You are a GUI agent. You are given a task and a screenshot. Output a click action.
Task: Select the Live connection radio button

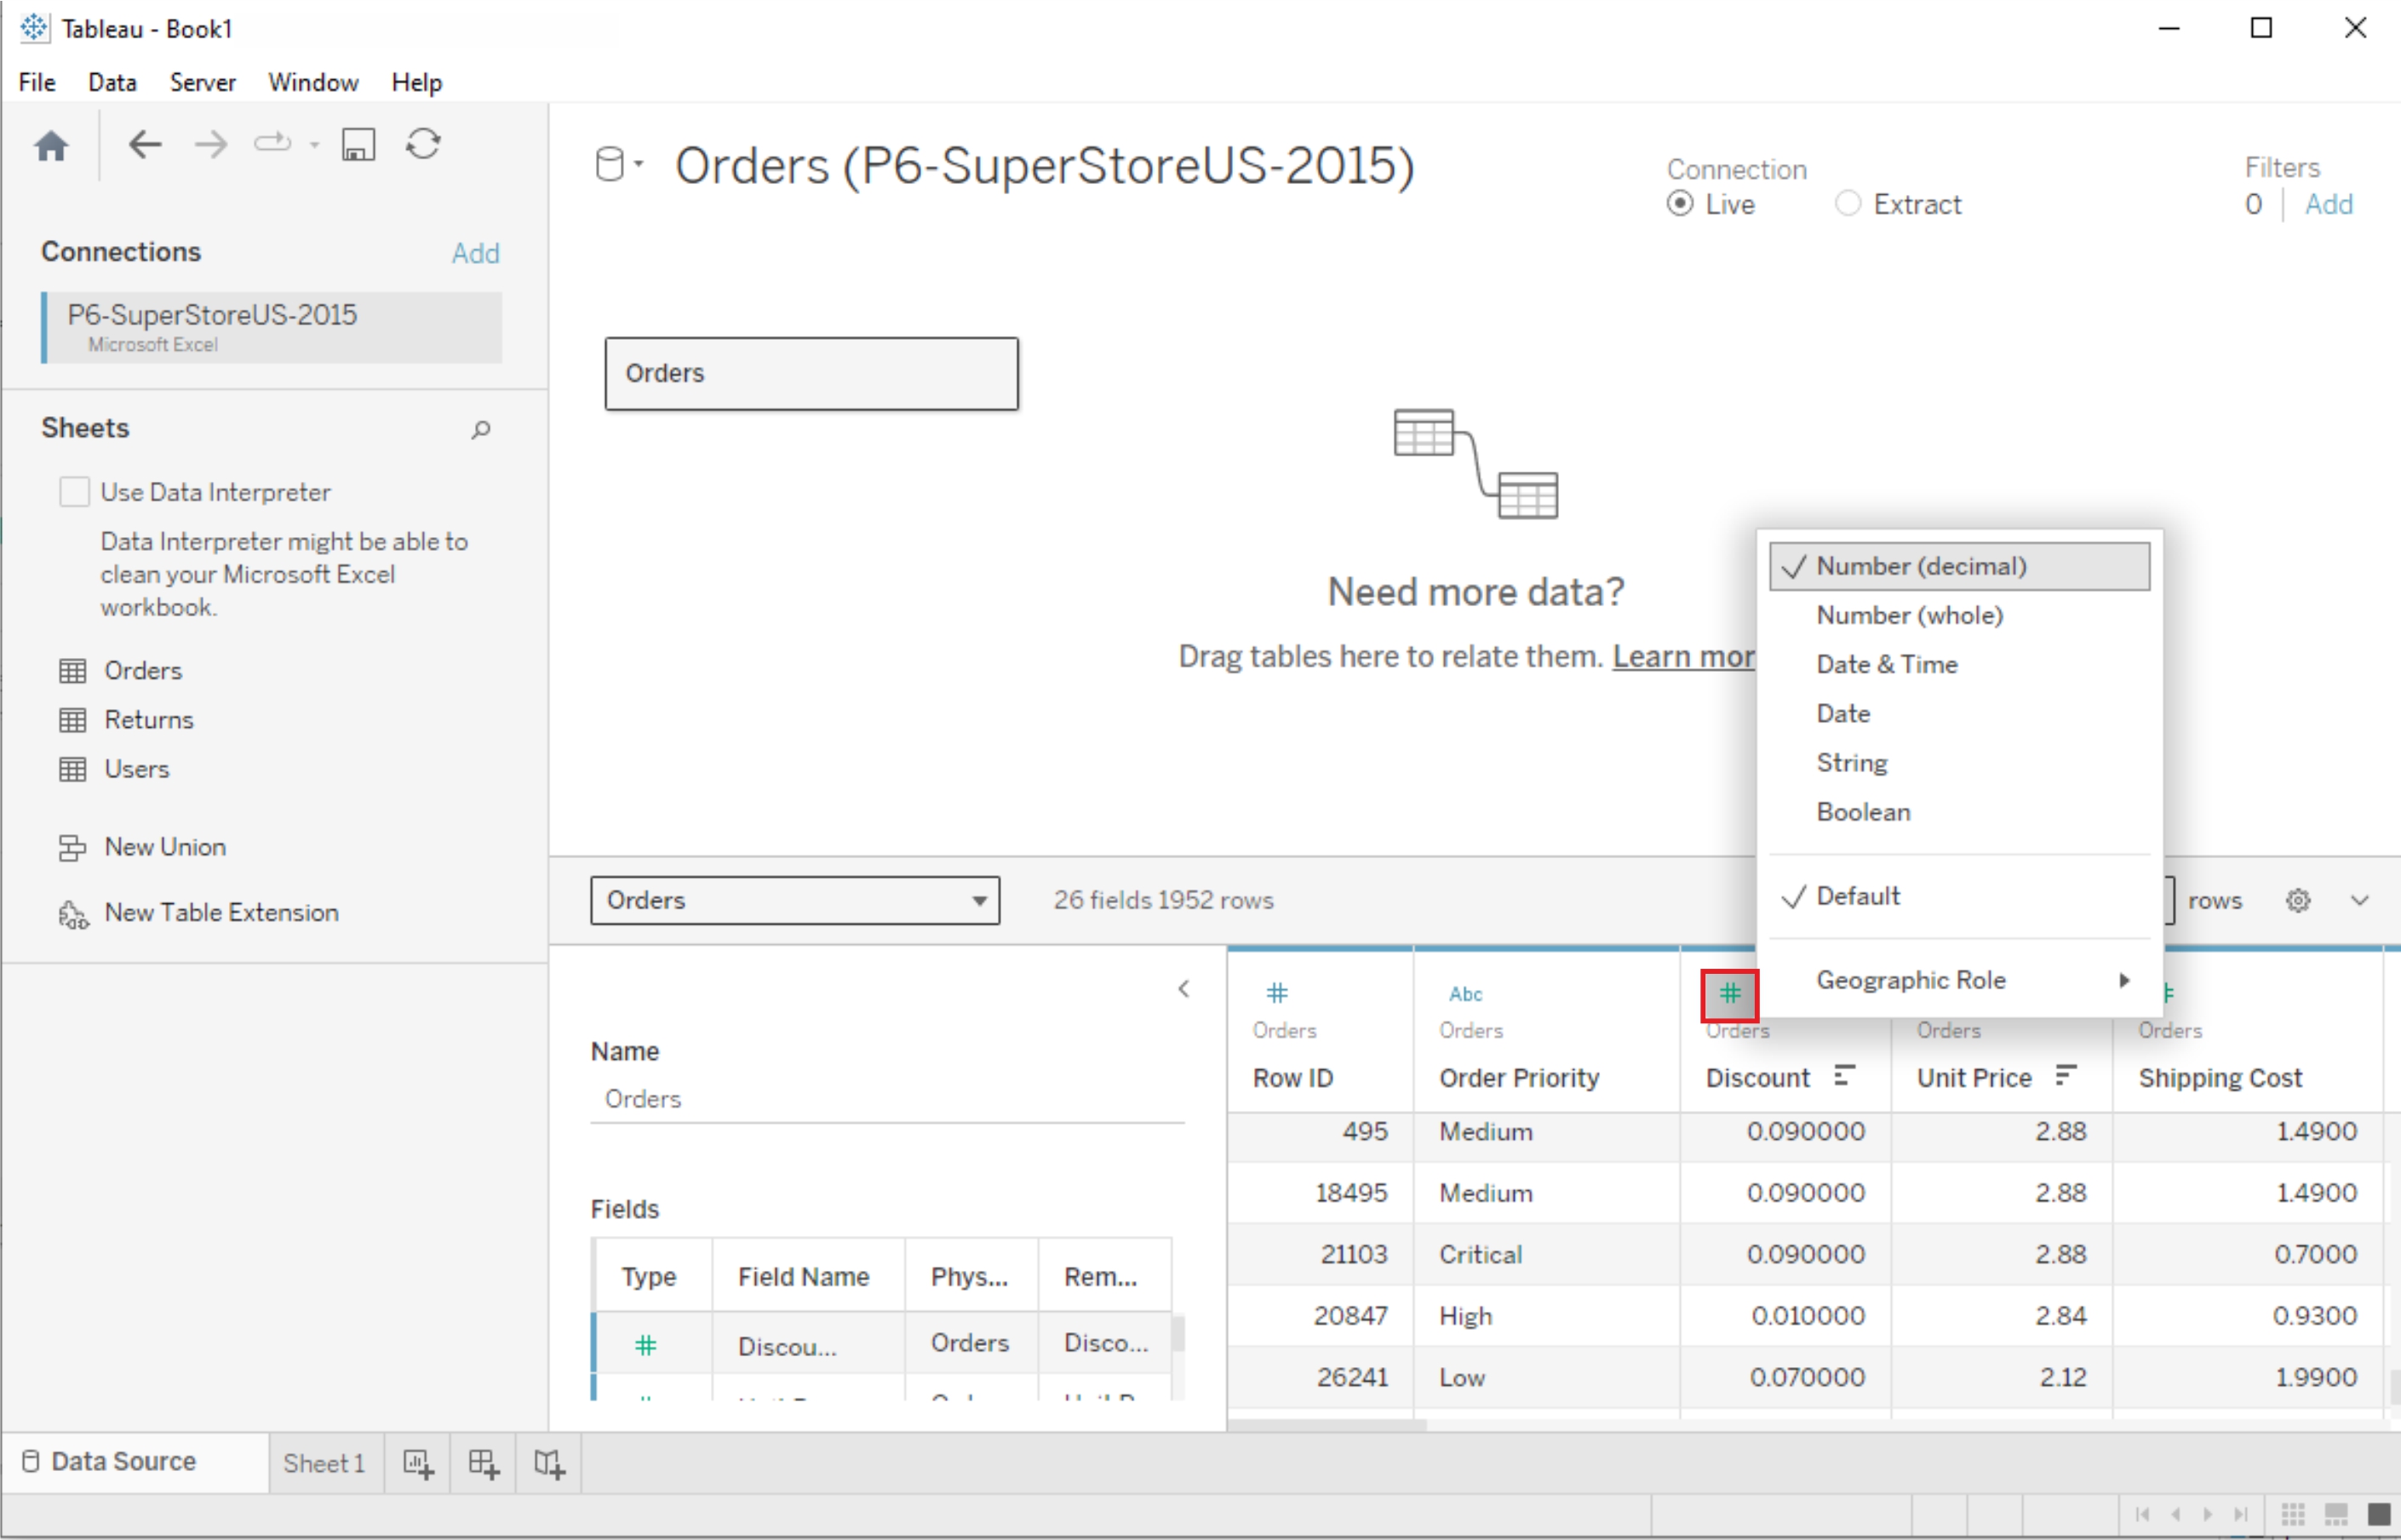pyautogui.click(x=1680, y=204)
